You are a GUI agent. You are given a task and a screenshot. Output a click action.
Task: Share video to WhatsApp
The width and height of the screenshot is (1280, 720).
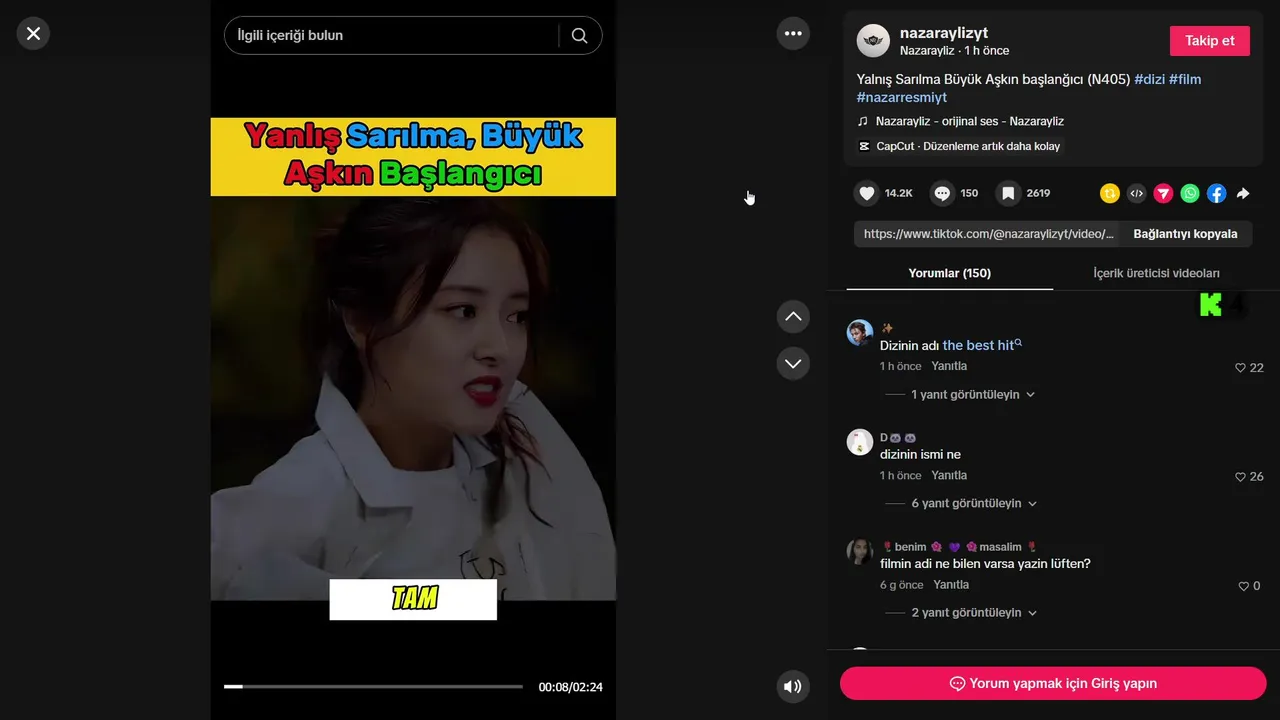click(x=1190, y=194)
